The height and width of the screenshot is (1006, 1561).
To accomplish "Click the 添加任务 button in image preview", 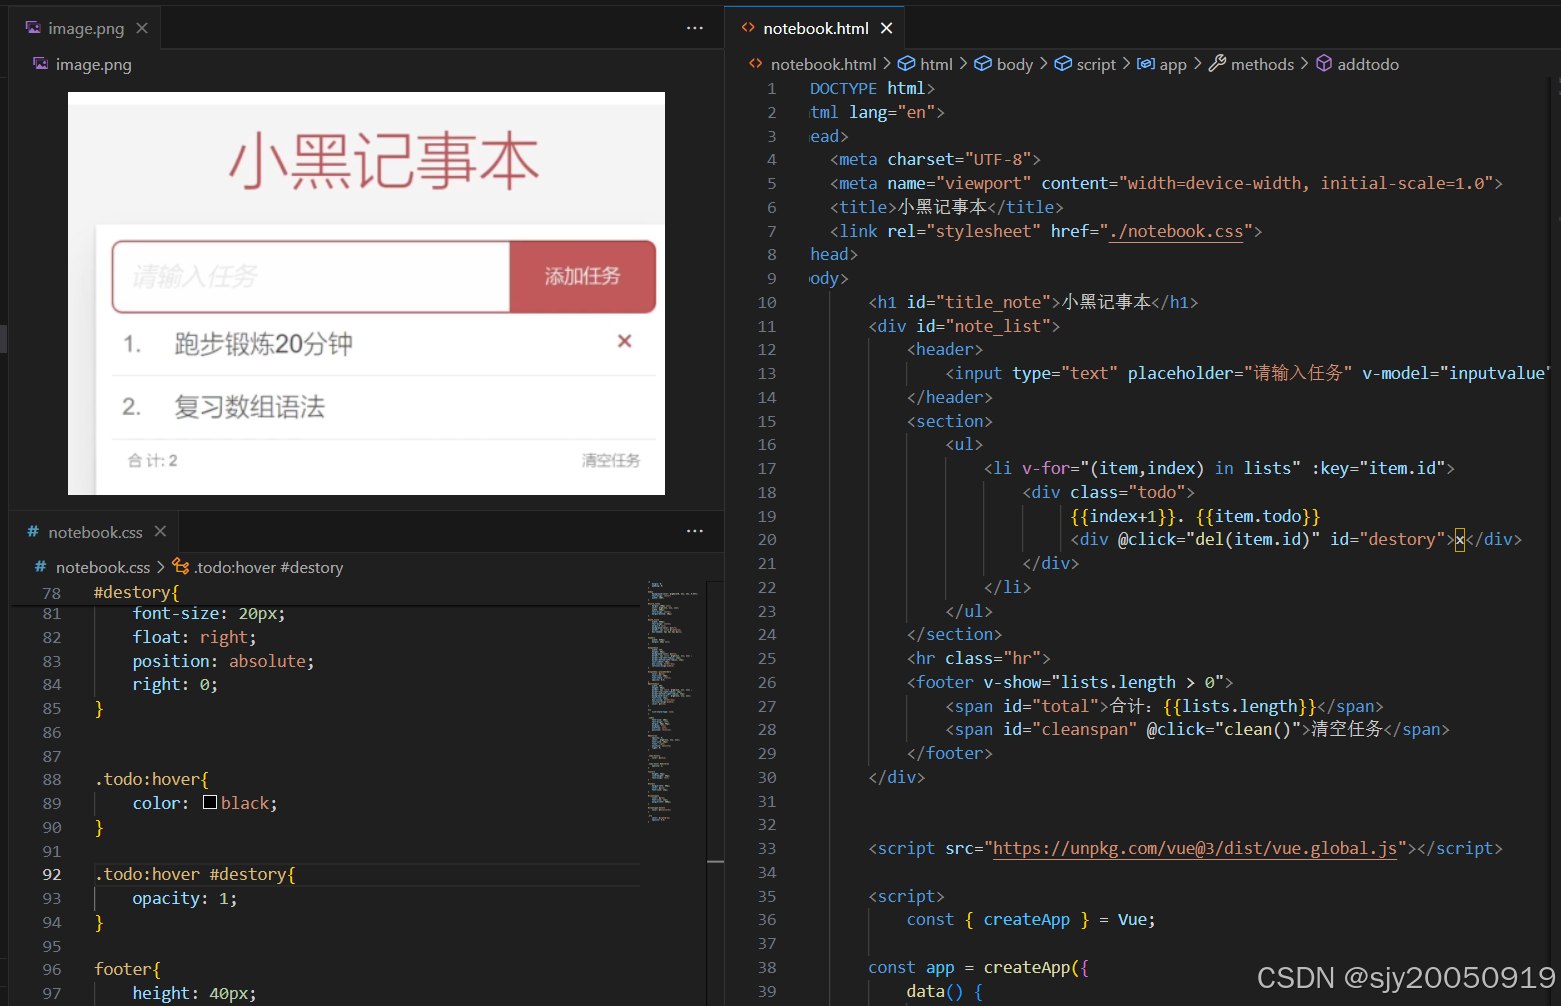I will pos(582,276).
